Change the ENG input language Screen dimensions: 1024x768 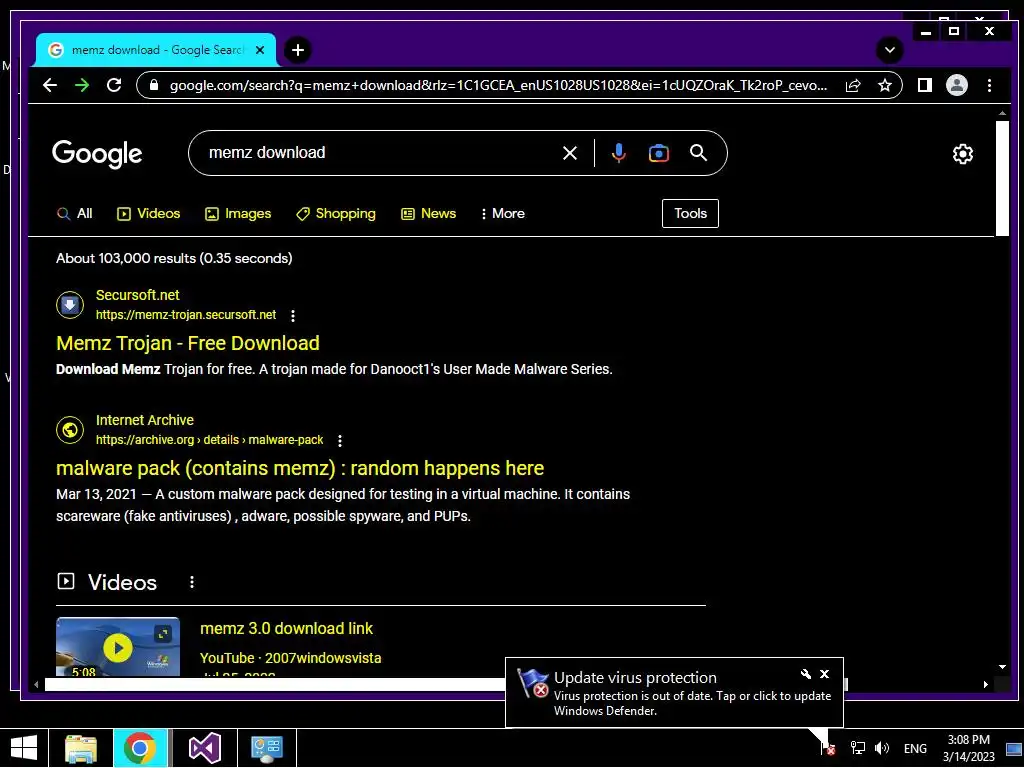click(x=915, y=748)
